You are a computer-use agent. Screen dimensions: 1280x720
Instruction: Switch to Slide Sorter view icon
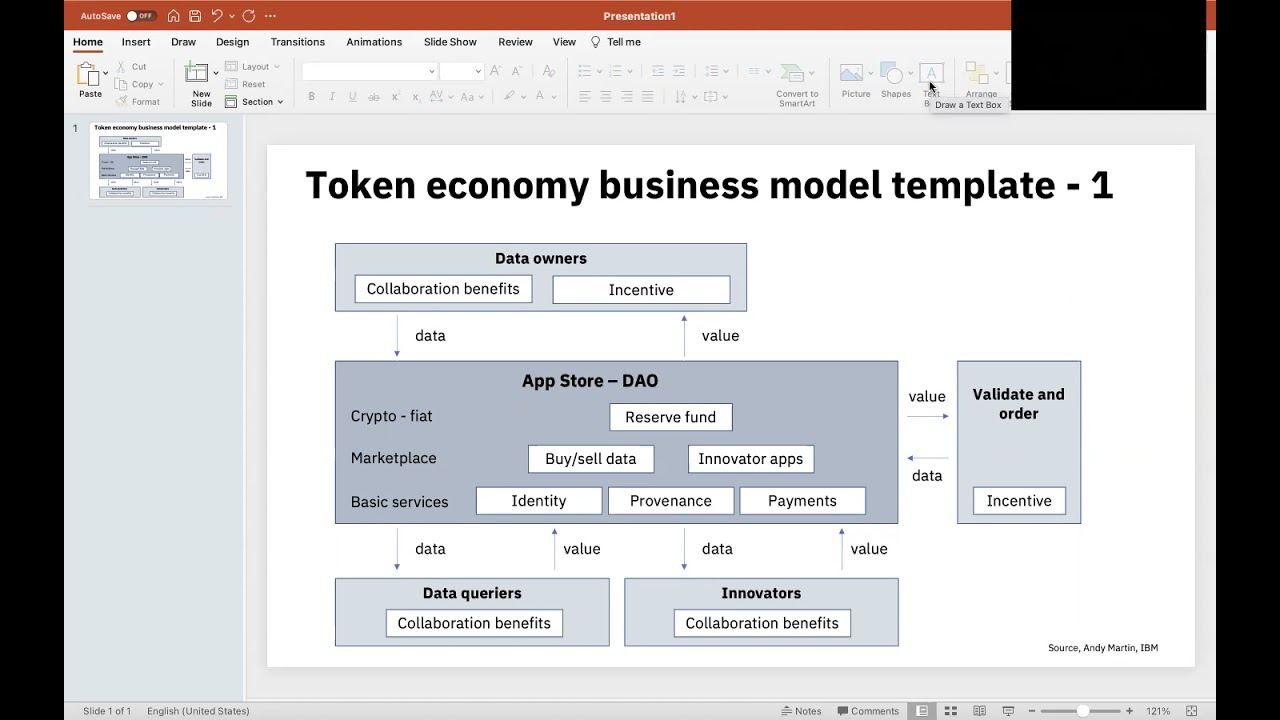click(951, 711)
